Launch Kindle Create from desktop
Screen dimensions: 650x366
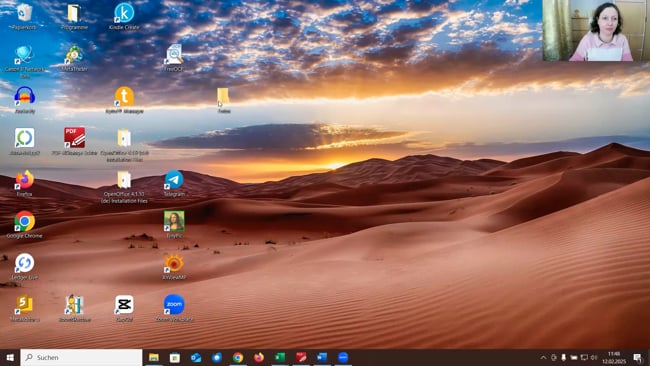(x=124, y=17)
